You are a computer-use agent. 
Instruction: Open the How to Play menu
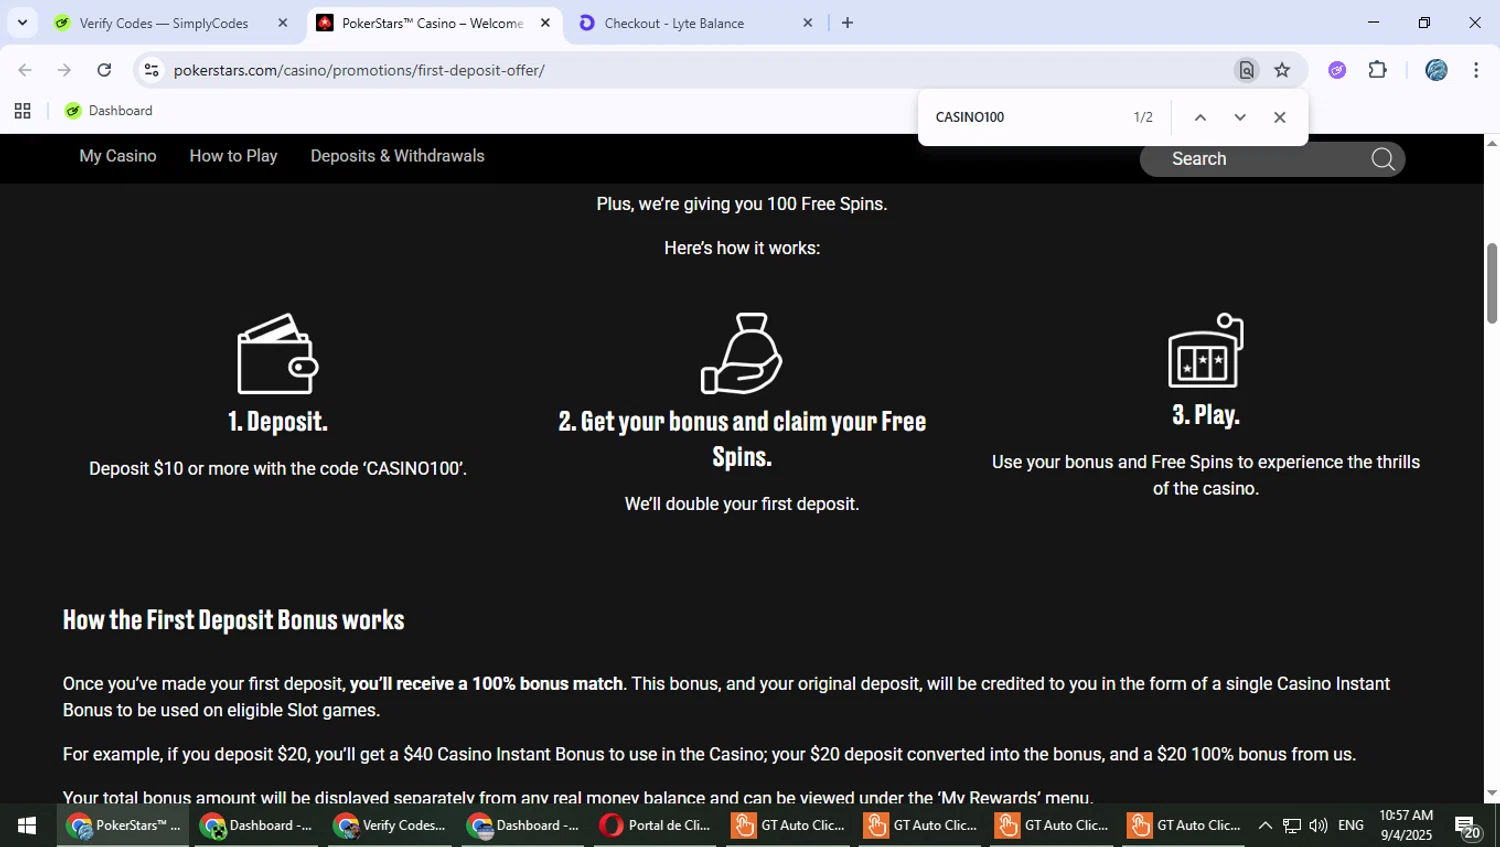(x=233, y=156)
